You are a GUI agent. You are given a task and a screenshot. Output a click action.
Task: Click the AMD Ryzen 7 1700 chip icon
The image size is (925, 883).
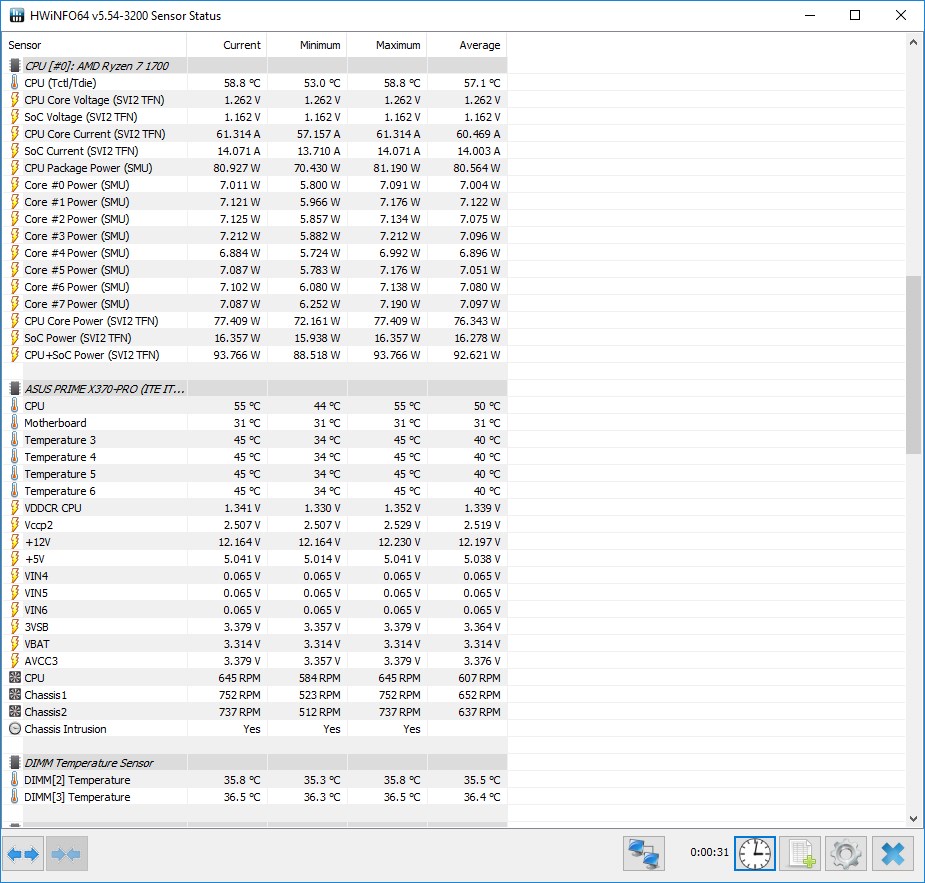tap(15, 65)
